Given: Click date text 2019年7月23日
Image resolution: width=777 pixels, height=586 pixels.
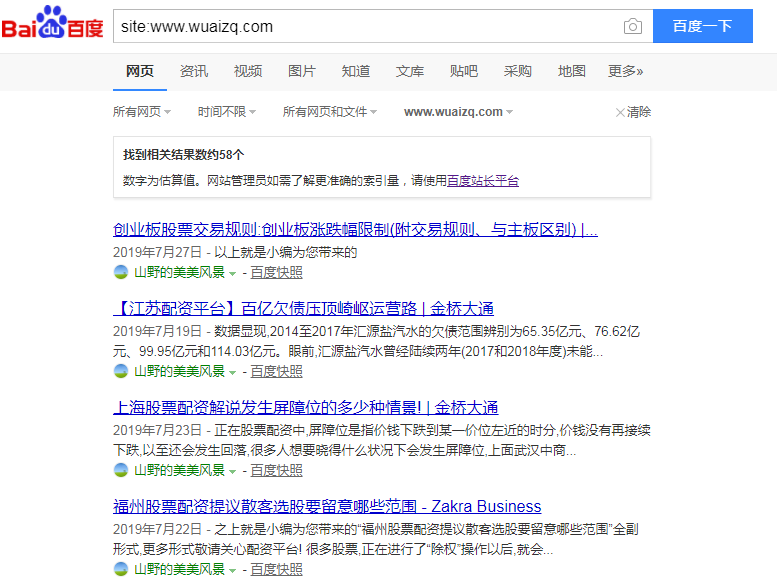Looking at the screenshot, I should [x=158, y=430].
